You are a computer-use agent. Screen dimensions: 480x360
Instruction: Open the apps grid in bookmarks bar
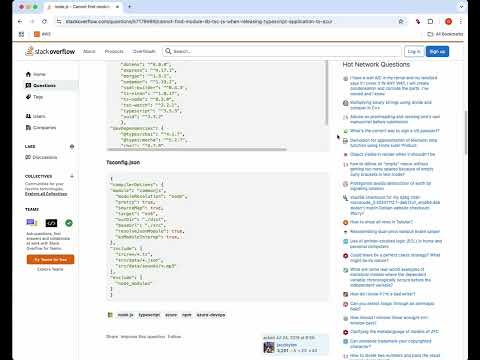point(21,34)
